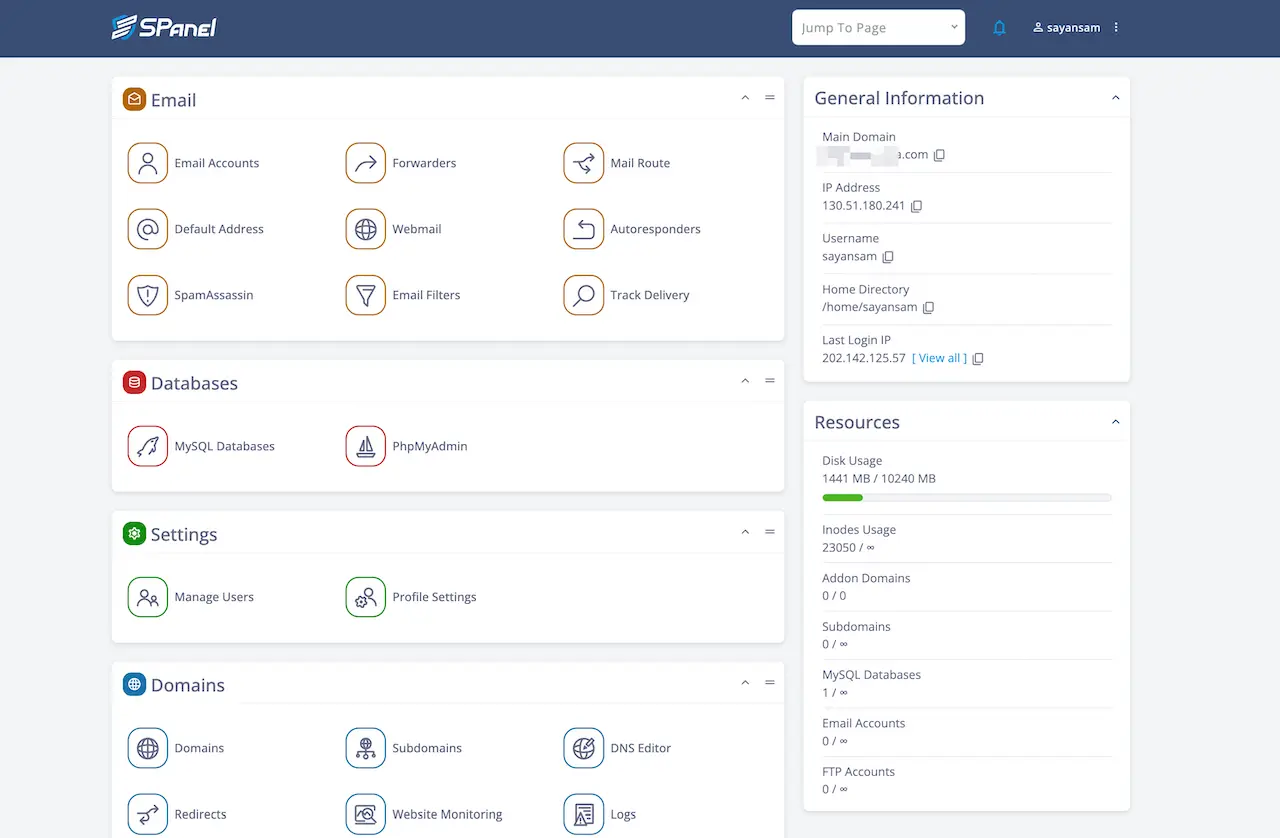This screenshot has width=1280, height=838.
Task: Click the Domains section heading
Action: [x=188, y=685]
